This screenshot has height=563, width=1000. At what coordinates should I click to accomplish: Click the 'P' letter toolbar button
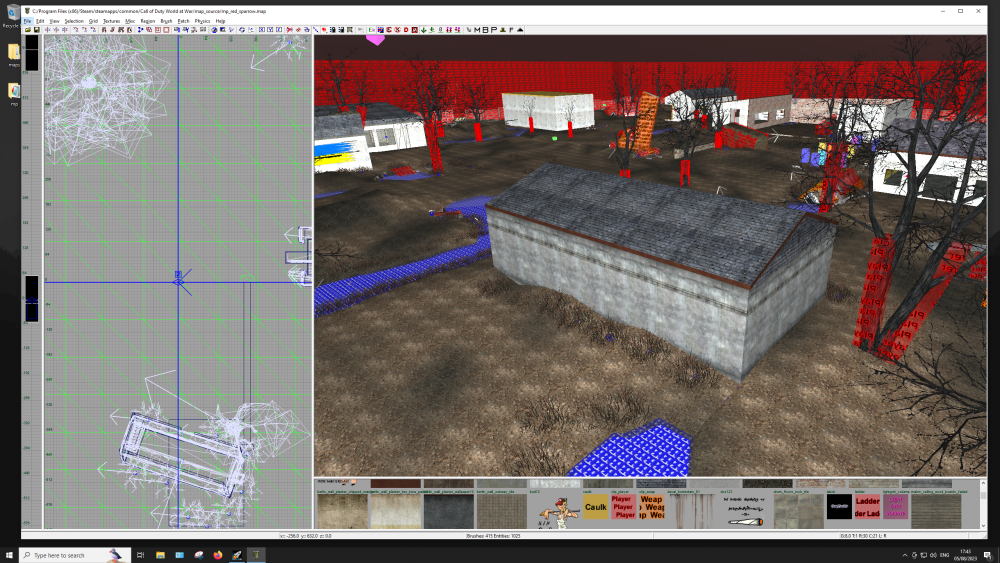(494, 29)
